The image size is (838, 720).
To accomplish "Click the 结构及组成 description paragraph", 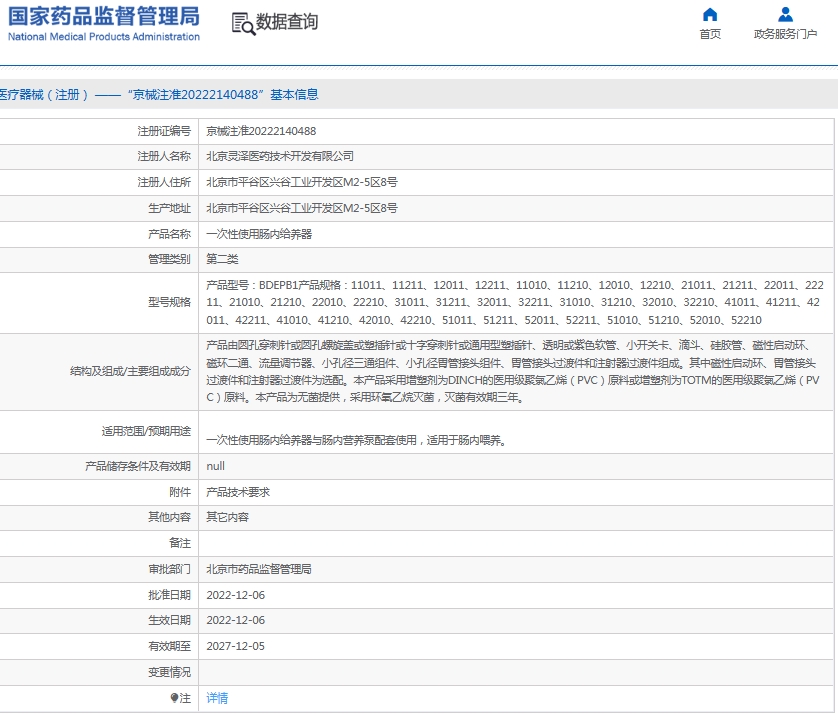I will [513, 371].
